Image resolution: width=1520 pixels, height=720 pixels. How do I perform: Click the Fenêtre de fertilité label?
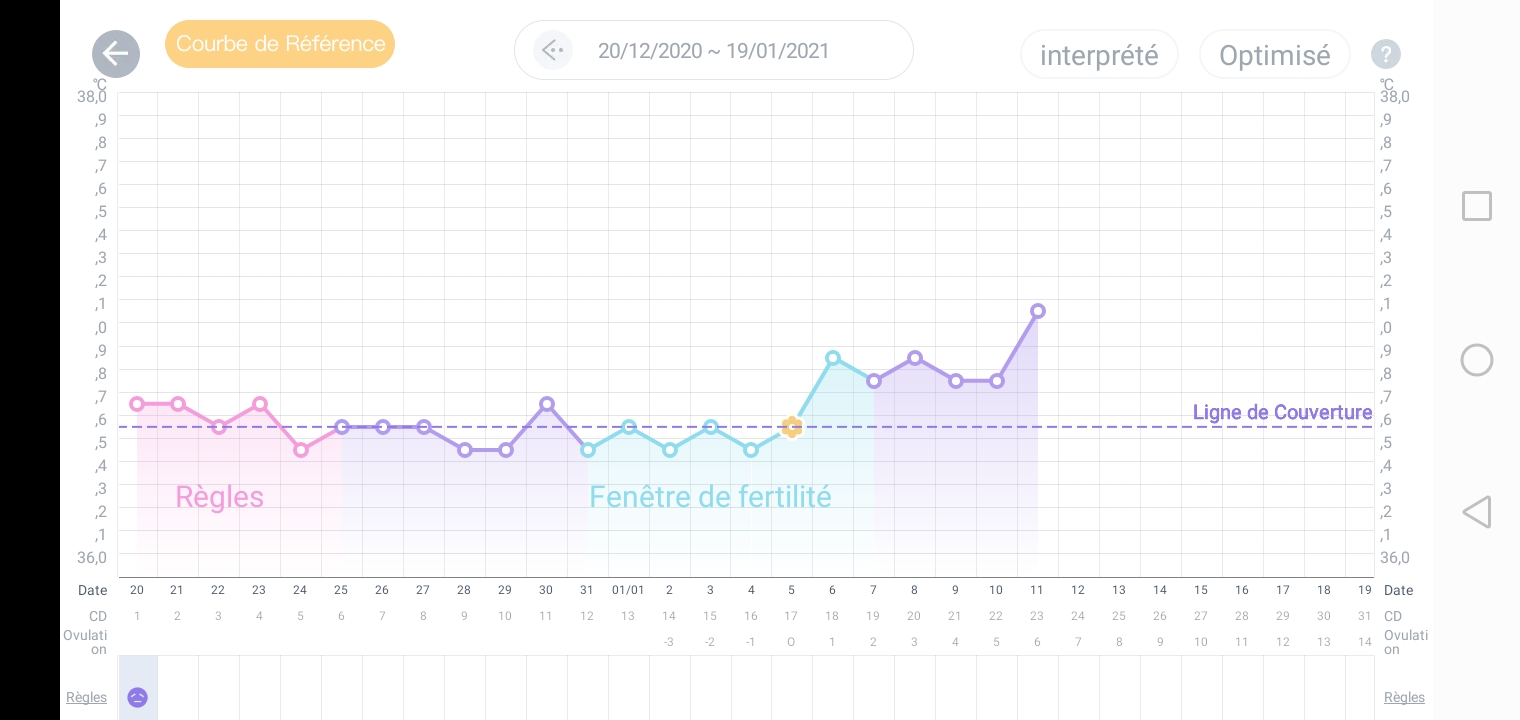pyautogui.click(x=710, y=497)
